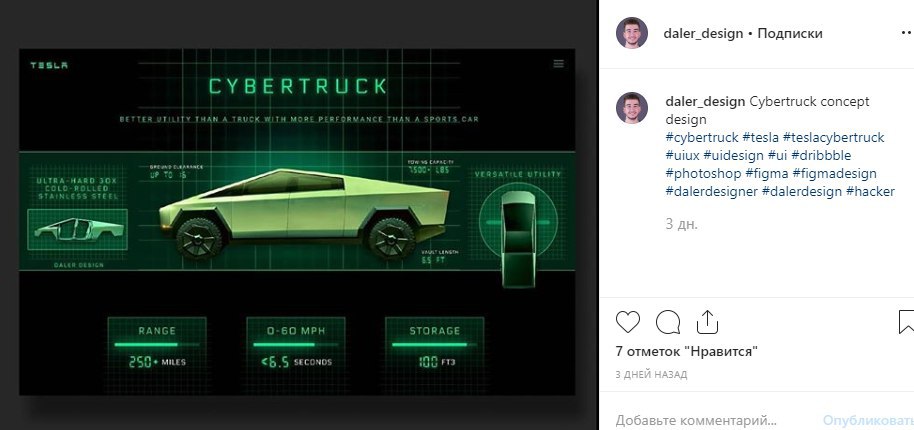Screen dimensions: 914x430
Task: Submit comment with the Опубликовать button
Action: (869, 420)
